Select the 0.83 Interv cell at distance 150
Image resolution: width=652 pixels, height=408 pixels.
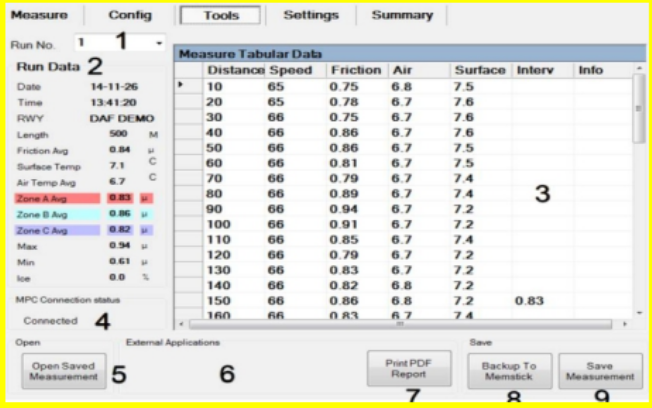(x=540, y=300)
